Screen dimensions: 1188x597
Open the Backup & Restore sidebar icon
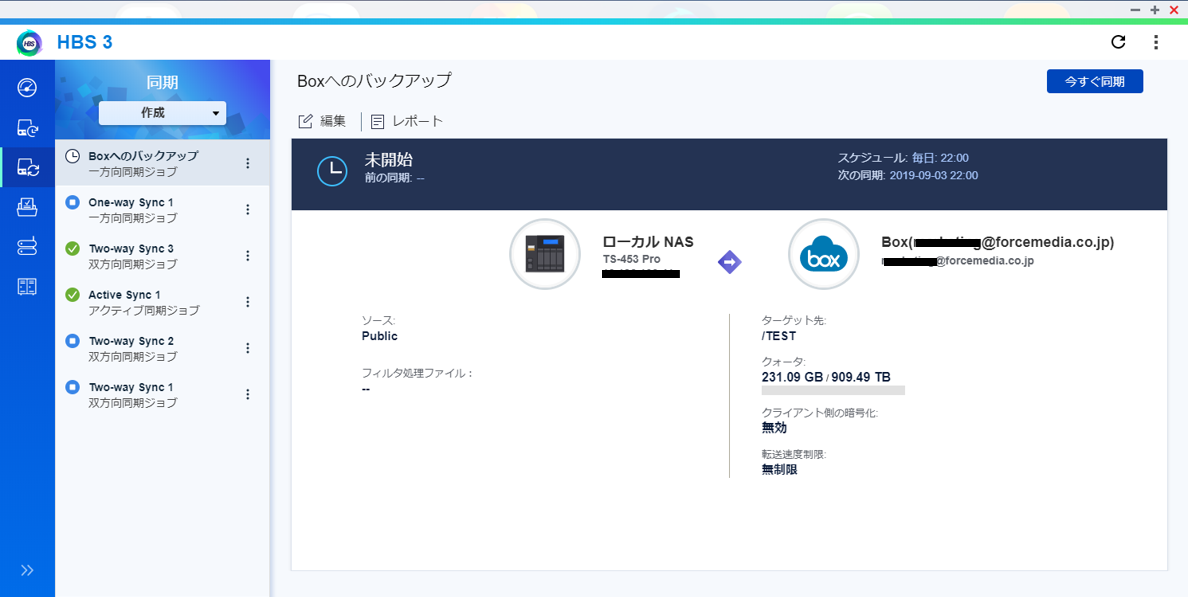pos(27,128)
